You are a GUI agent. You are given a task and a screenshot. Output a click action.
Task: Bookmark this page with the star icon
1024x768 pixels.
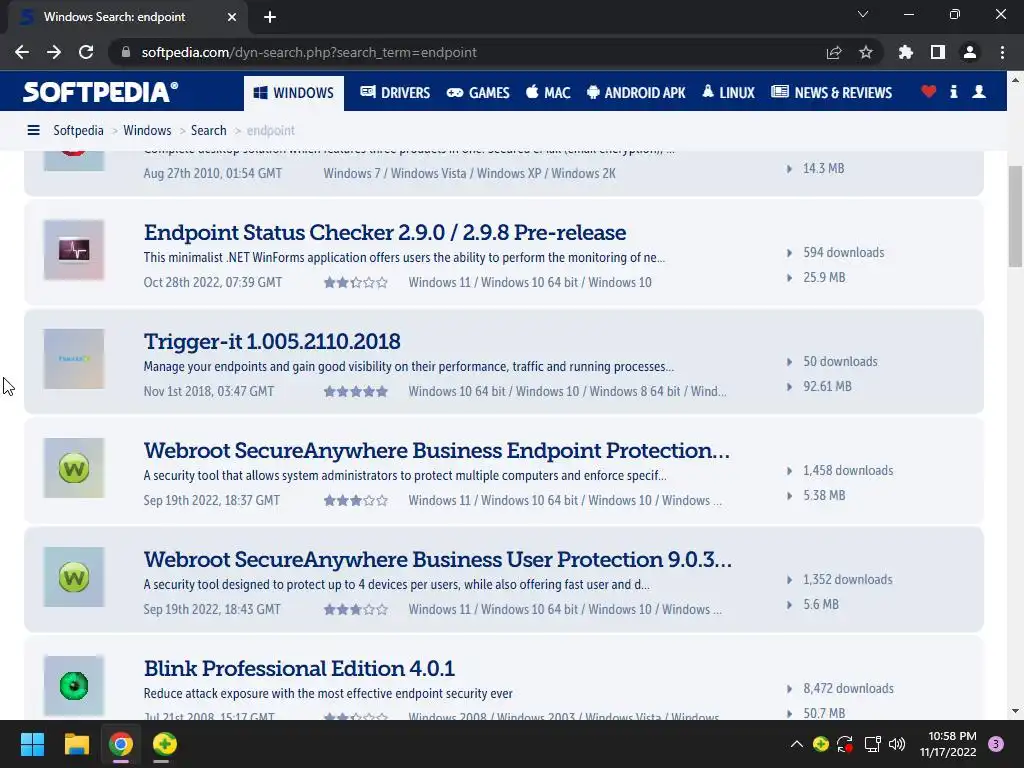point(866,52)
